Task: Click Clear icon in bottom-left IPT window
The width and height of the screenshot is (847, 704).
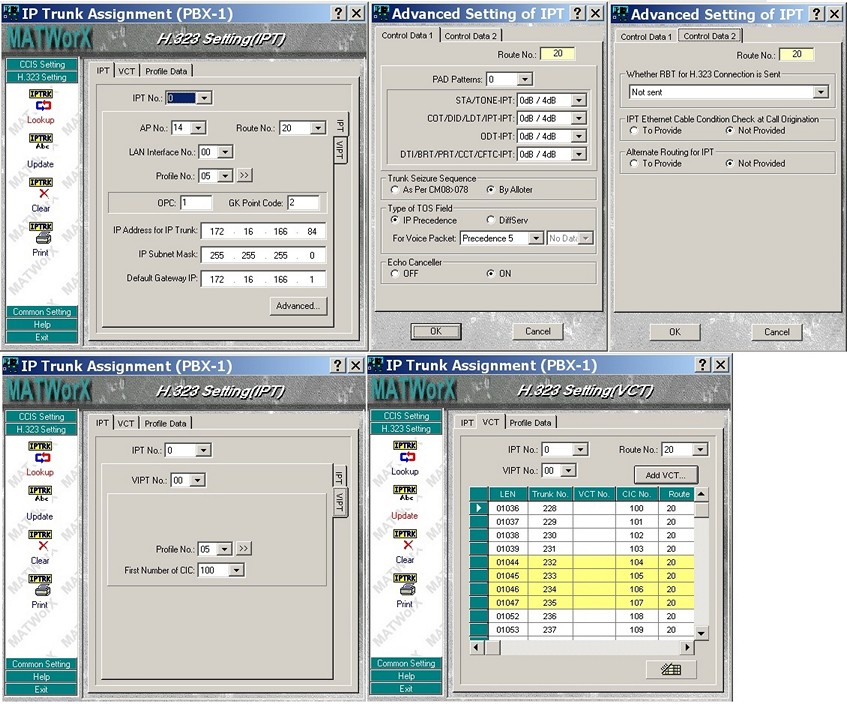Action: click(41, 540)
